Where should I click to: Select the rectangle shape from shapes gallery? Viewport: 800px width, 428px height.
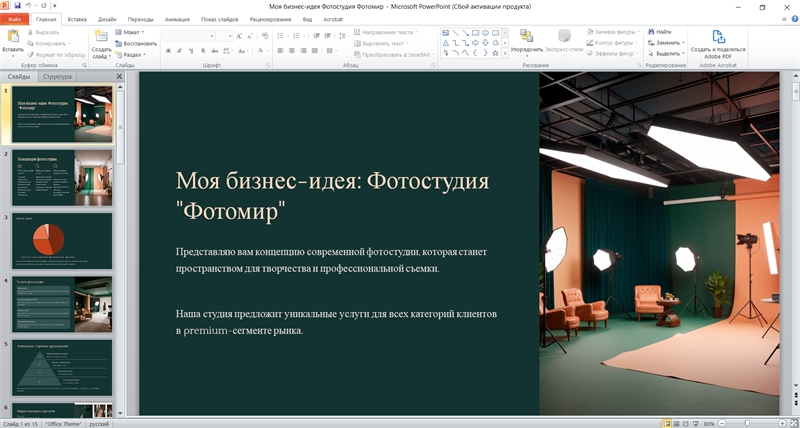tap(475, 33)
